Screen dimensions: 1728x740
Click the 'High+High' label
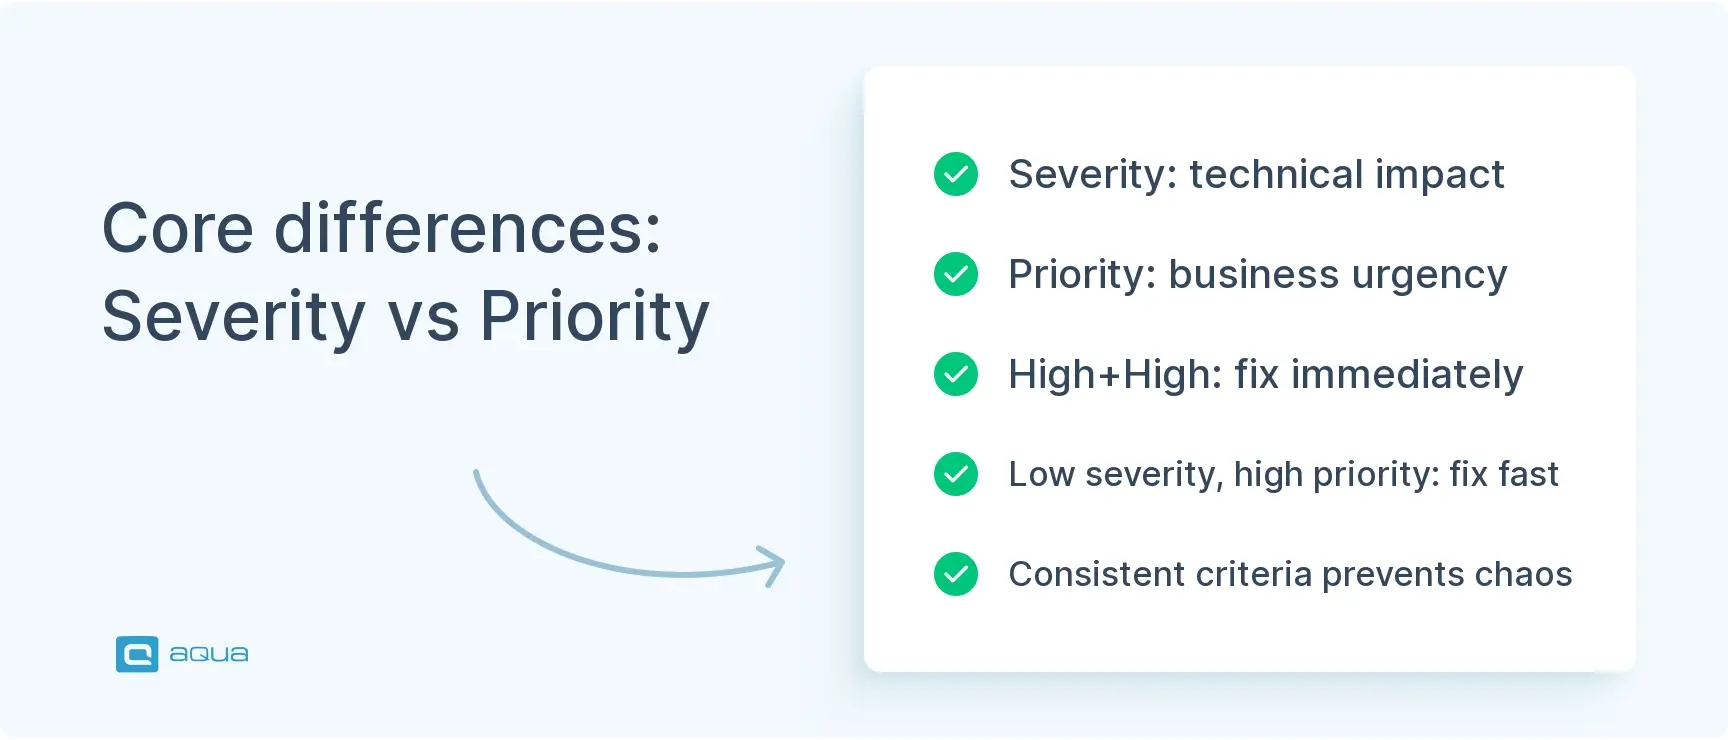1114,374
